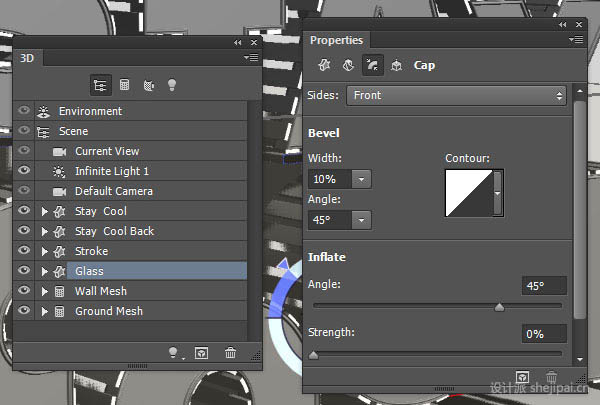Open Coordinates properties icon

tap(396, 65)
